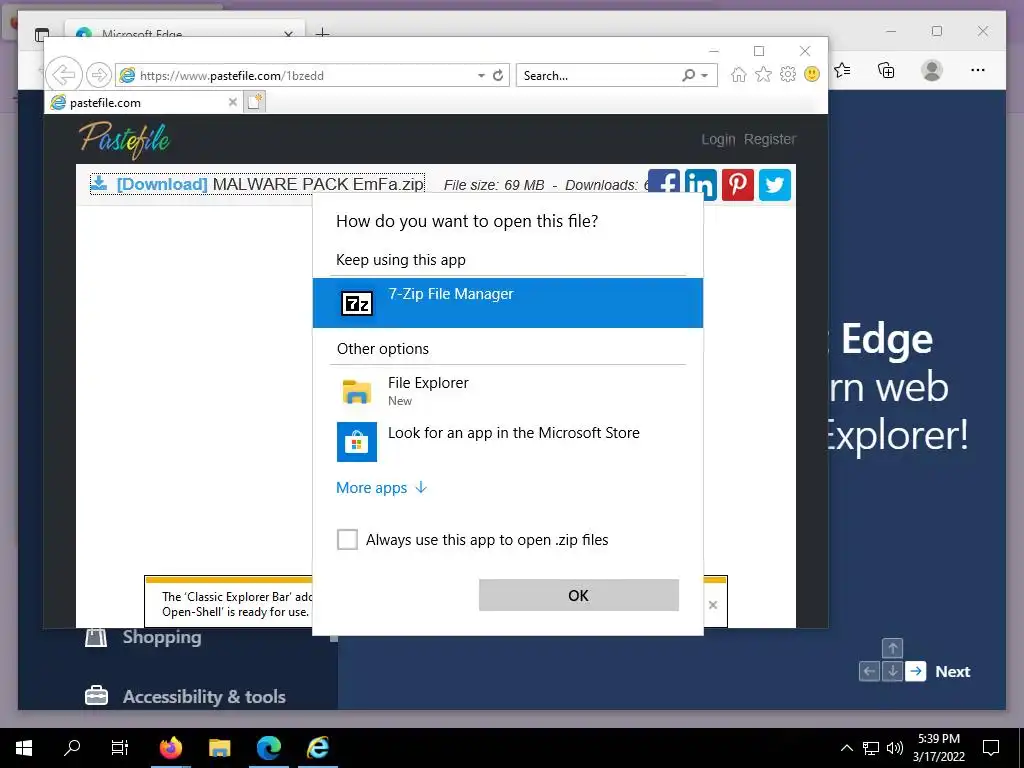Click the Next arrow button in Edge page

916,671
